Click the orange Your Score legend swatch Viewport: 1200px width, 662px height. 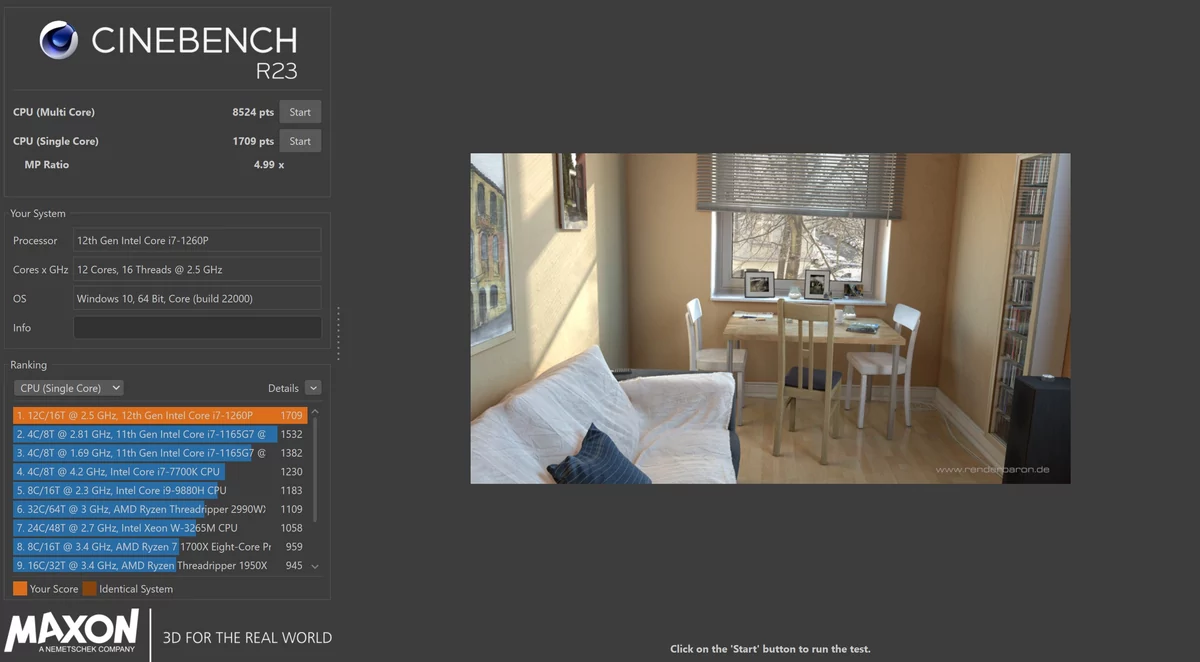pyautogui.click(x=20, y=589)
